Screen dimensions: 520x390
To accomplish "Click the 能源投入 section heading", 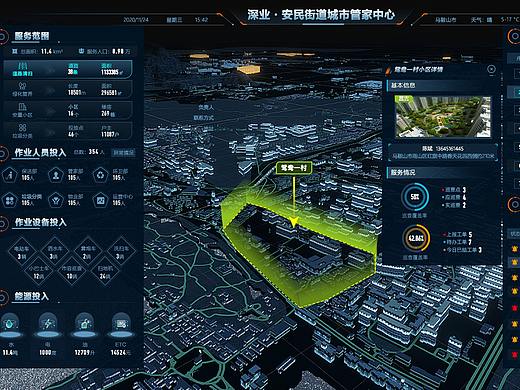I will pos(31,296).
